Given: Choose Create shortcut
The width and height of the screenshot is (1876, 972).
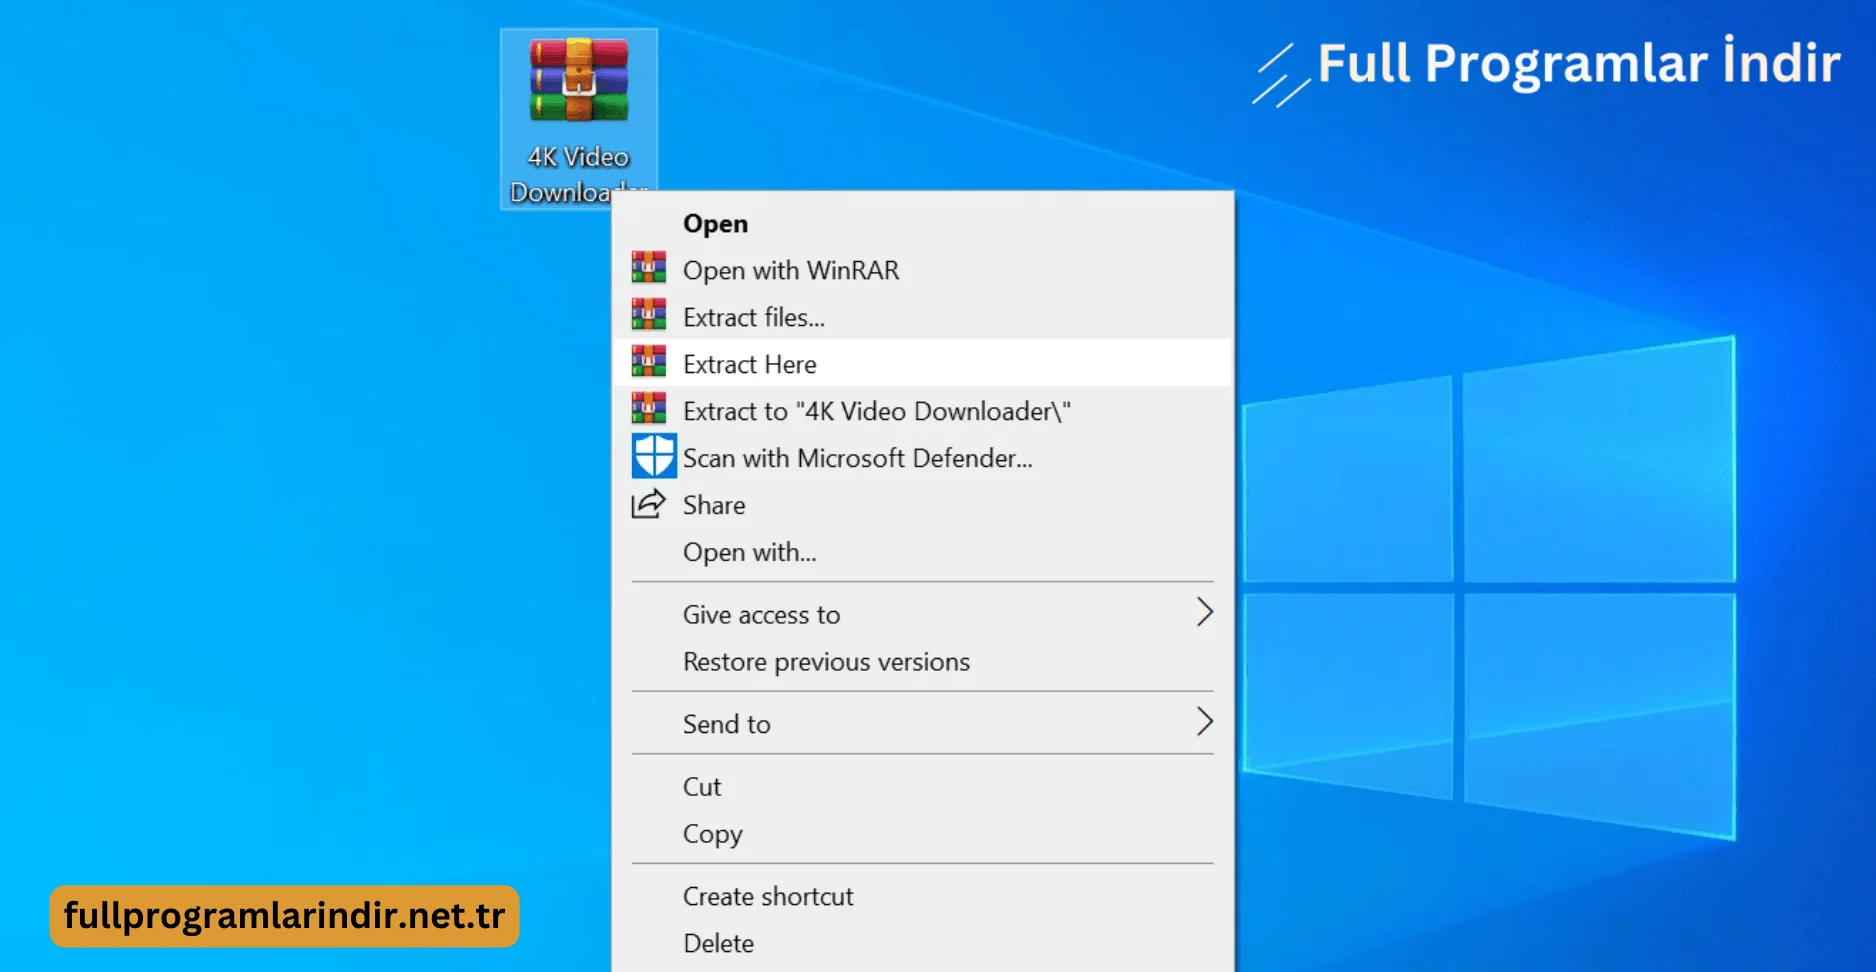Looking at the screenshot, I should point(923,896).
